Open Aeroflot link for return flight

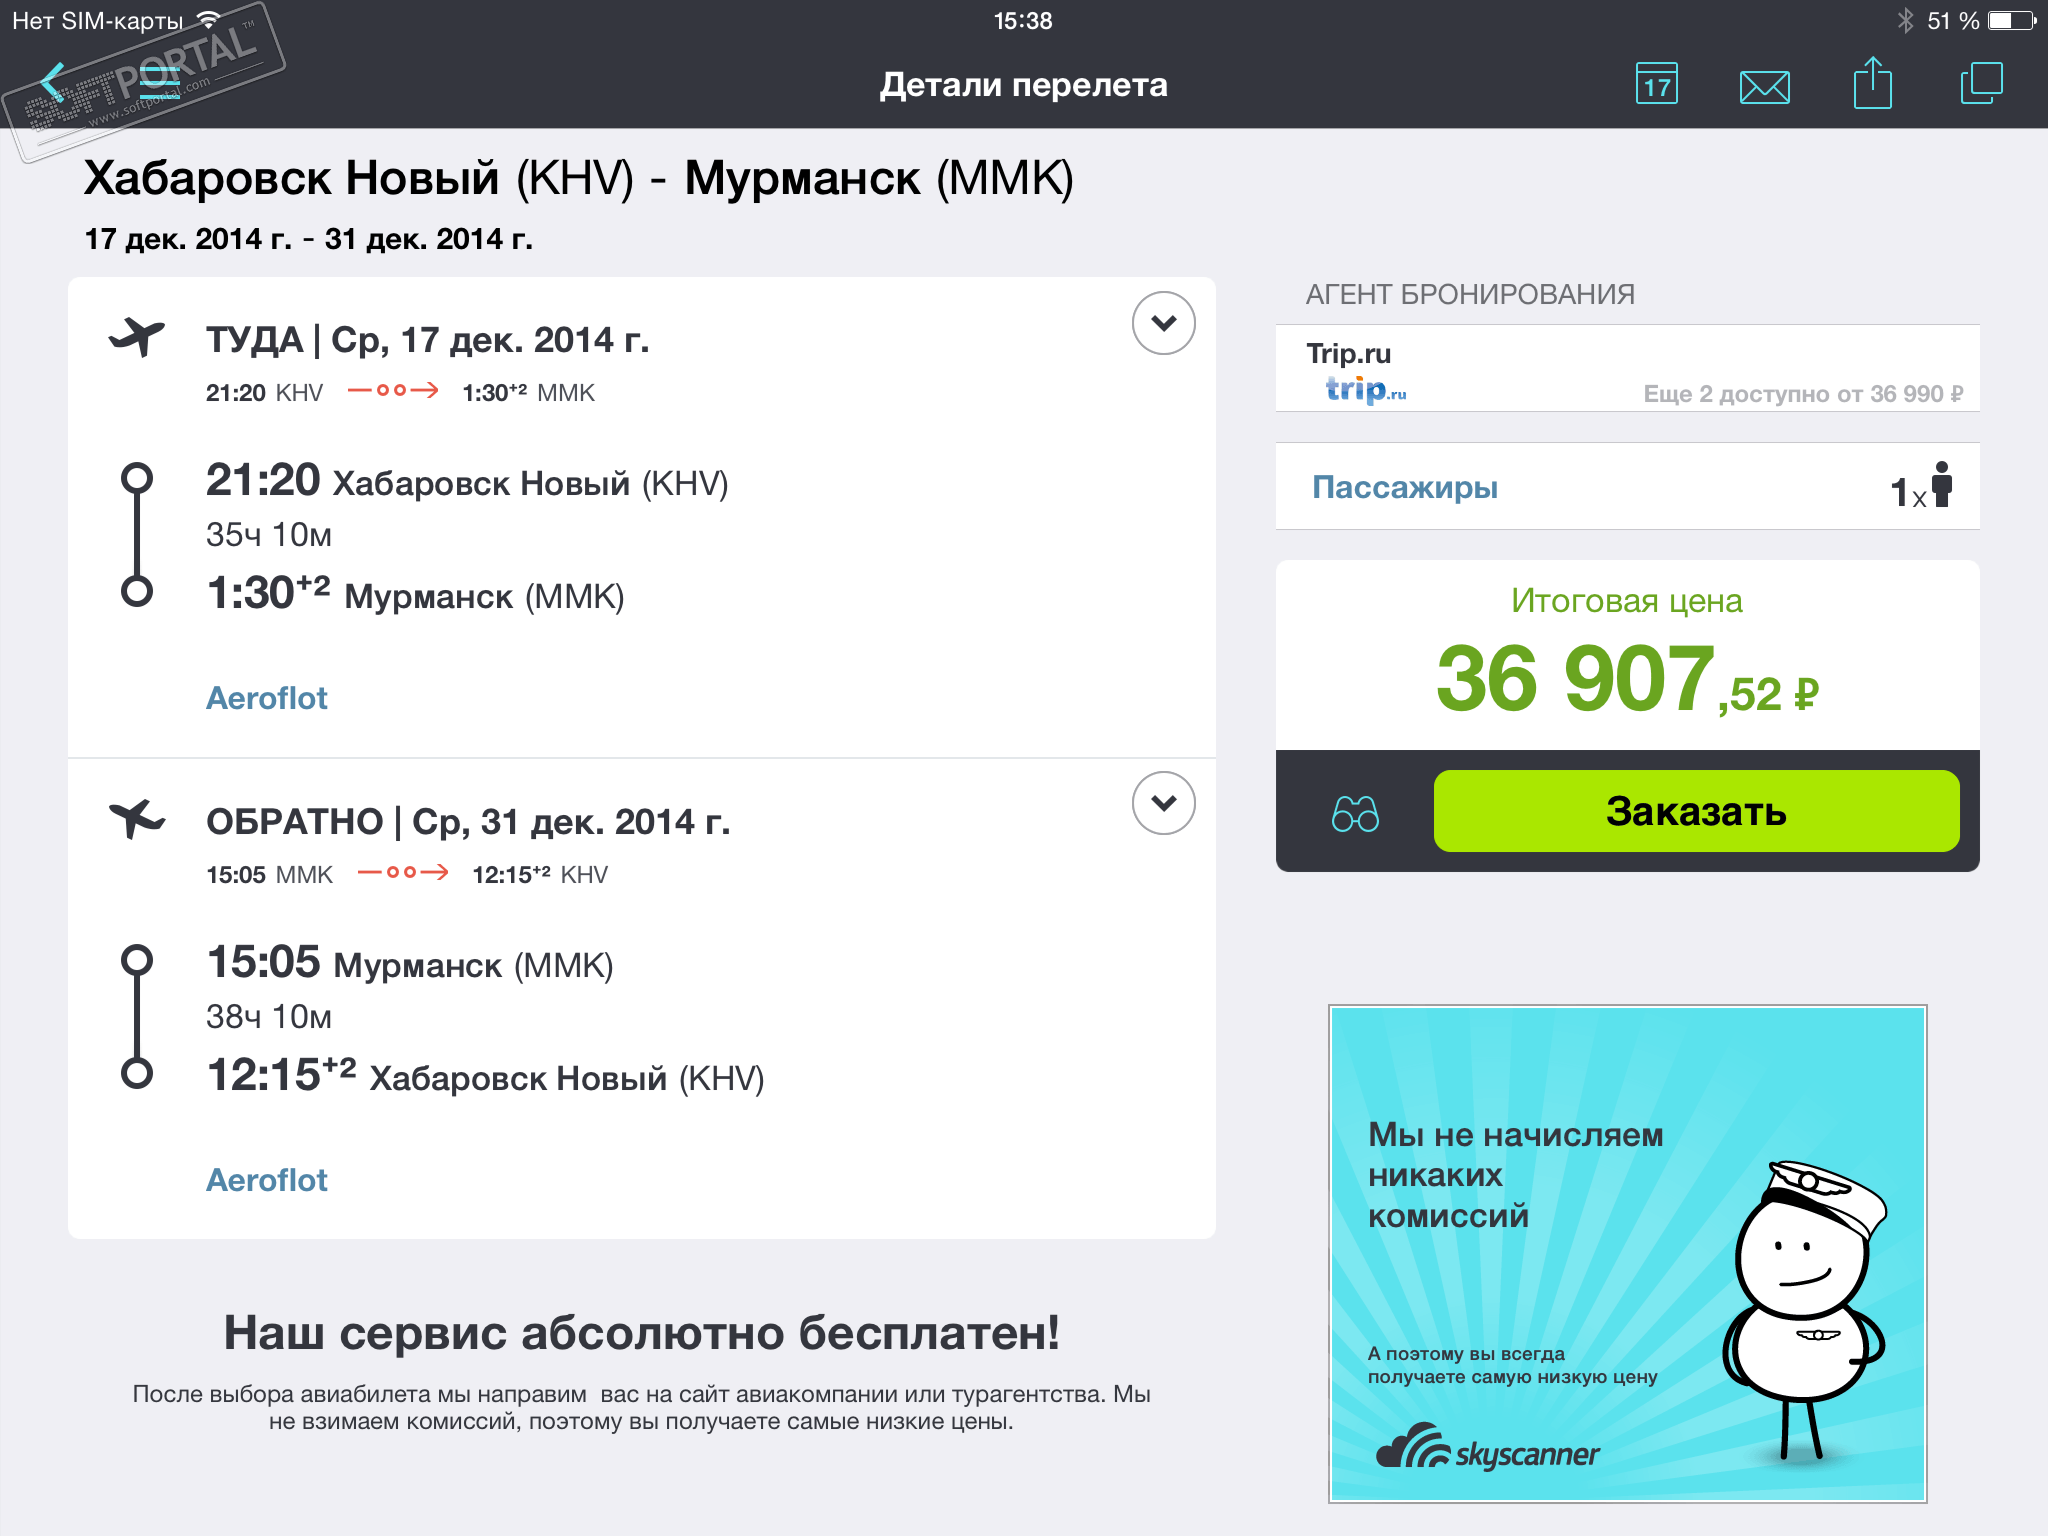pos(266,1180)
